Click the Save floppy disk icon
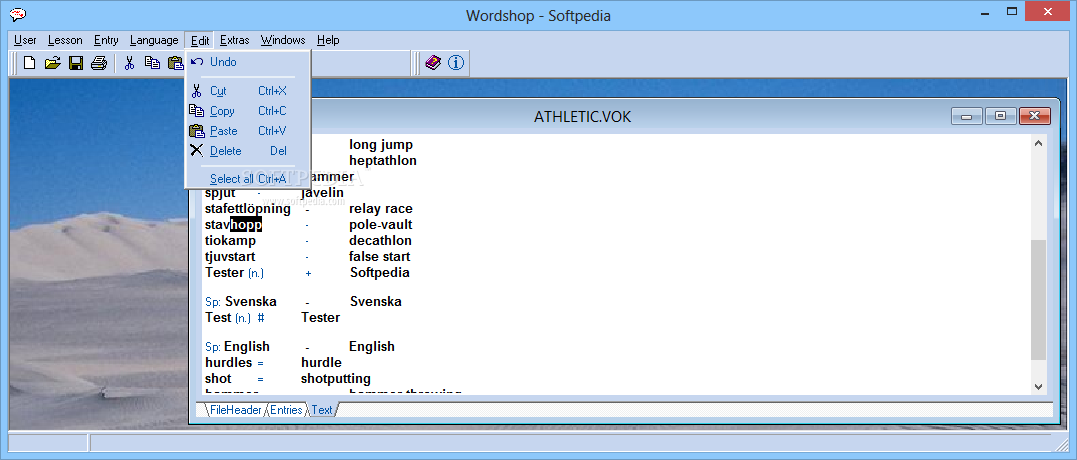1077x460 pixels. [76, 63]
